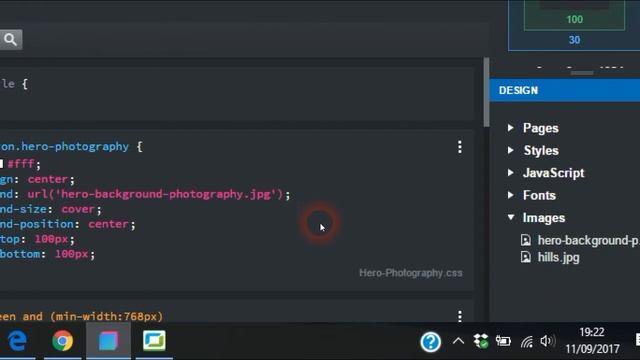This screenshot has height=360, width=640.
Task: Click the Hero-Photography.css file label
Action: (411, 273)
